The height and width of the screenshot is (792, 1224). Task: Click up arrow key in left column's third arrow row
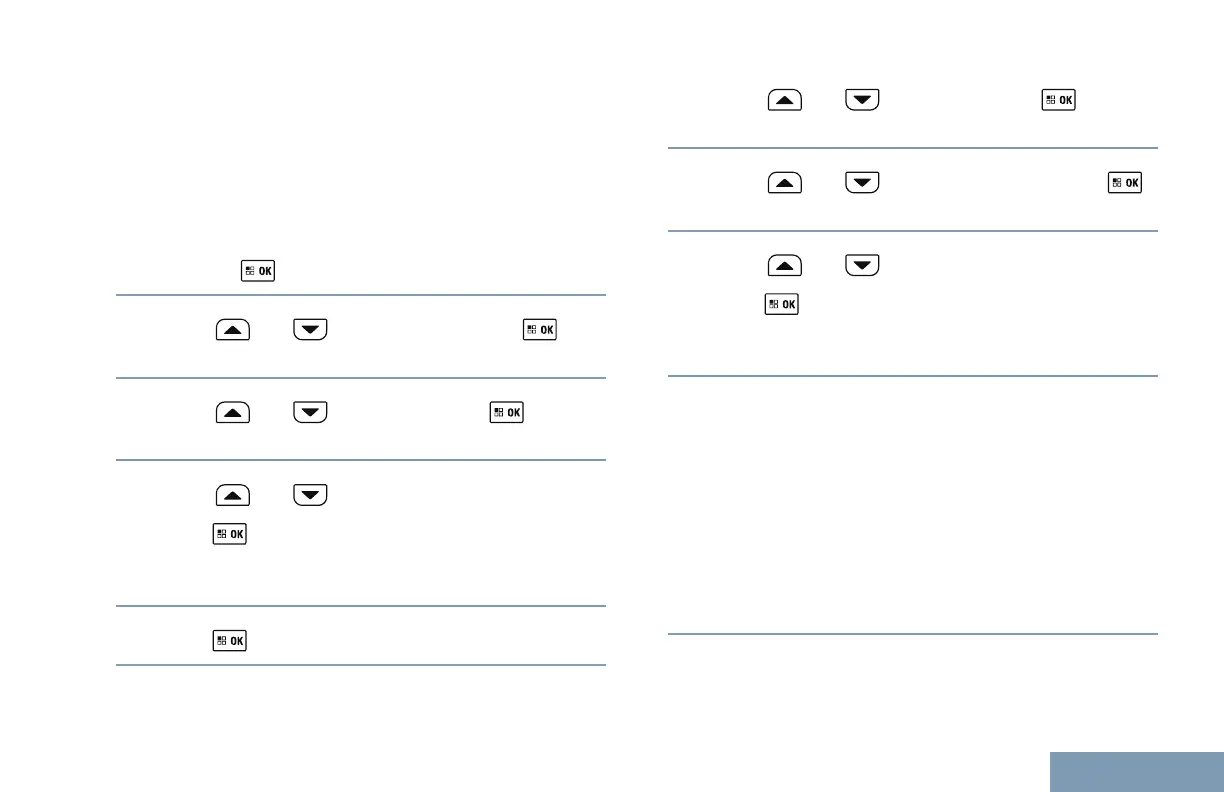coord(232,494)
